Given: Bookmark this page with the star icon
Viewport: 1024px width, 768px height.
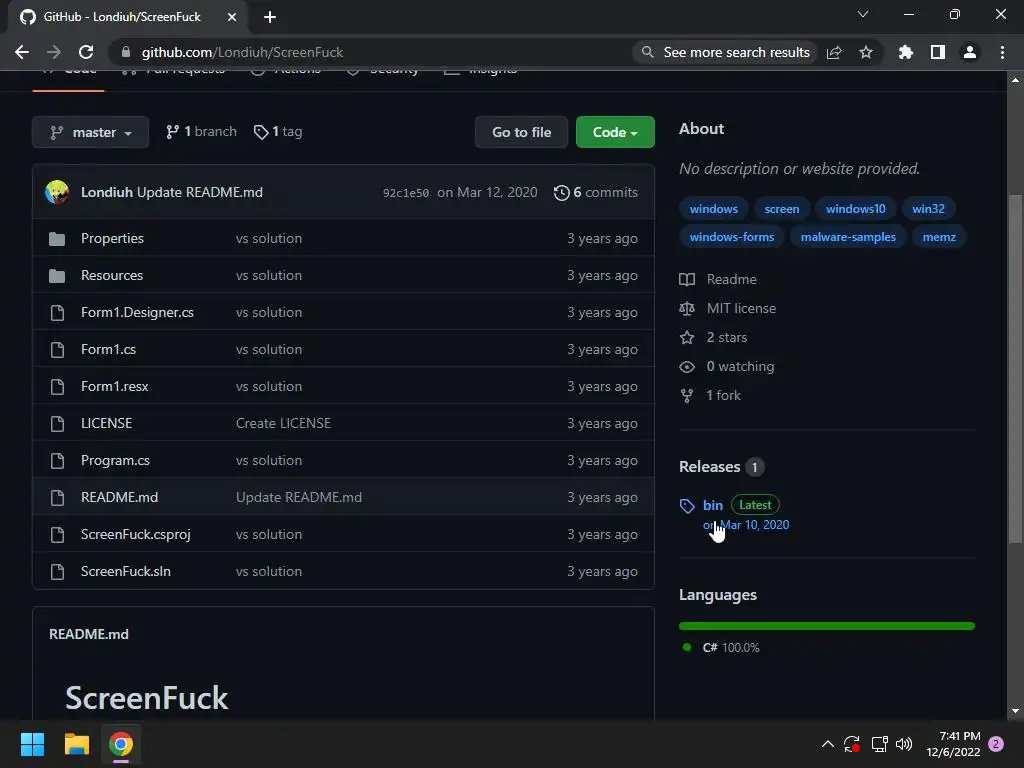Looking at the screenshot, I should pyautogui.click(x=866, y=52).
